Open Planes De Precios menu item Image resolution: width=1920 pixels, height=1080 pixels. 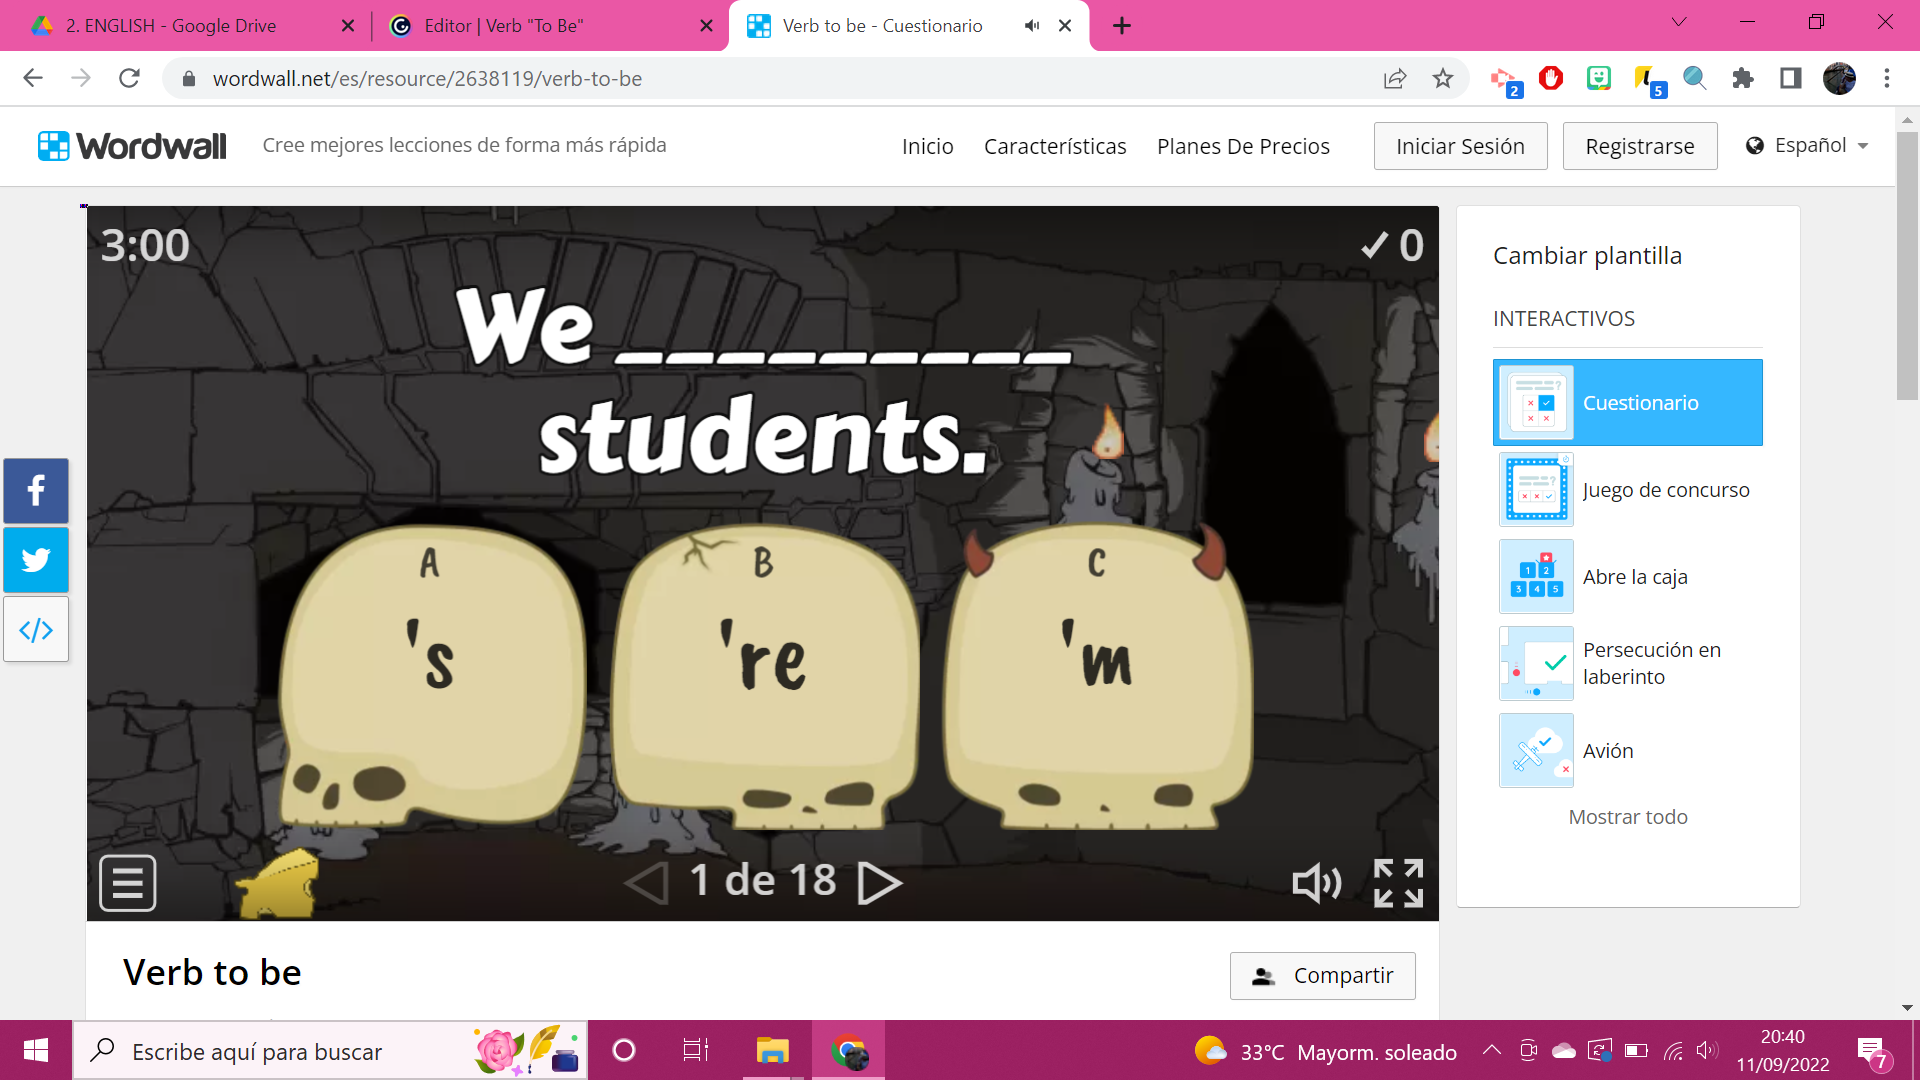(x=1243, y=146)
